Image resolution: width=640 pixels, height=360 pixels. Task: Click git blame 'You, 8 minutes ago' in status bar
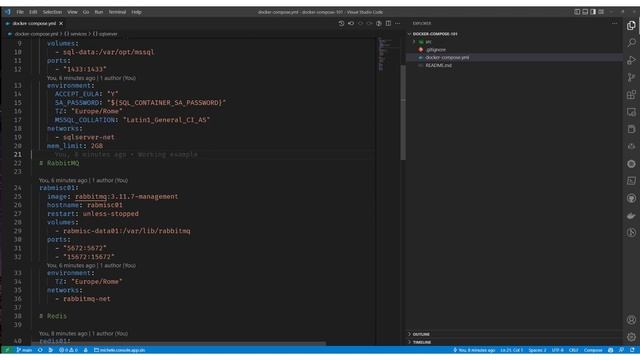pos(474,350)
